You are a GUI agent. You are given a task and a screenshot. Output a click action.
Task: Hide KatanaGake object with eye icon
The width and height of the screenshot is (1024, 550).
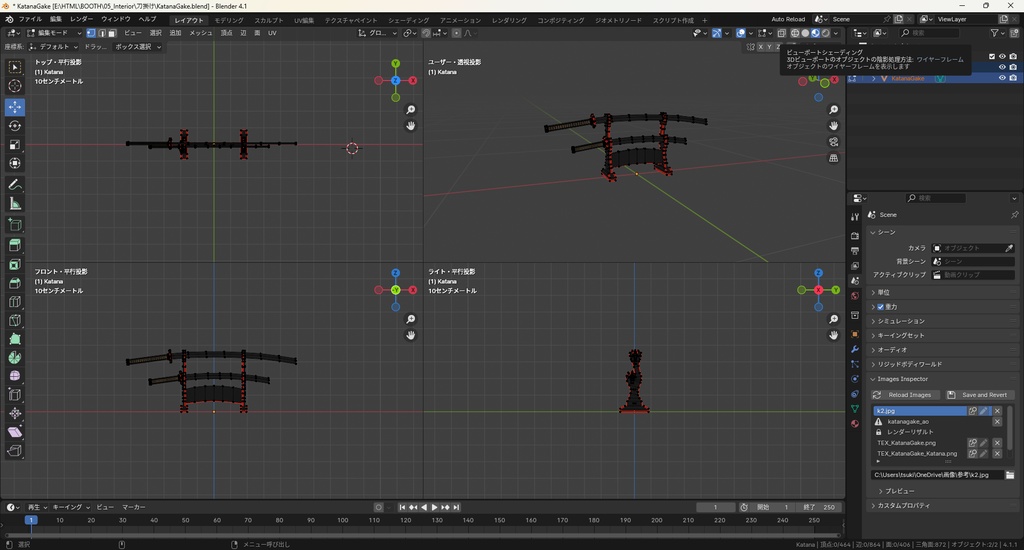1002,78
